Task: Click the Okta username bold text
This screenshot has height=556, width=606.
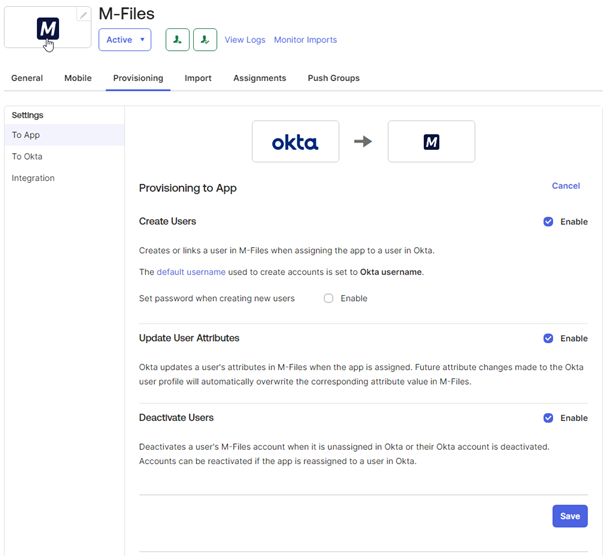Action: click(391, 272)
